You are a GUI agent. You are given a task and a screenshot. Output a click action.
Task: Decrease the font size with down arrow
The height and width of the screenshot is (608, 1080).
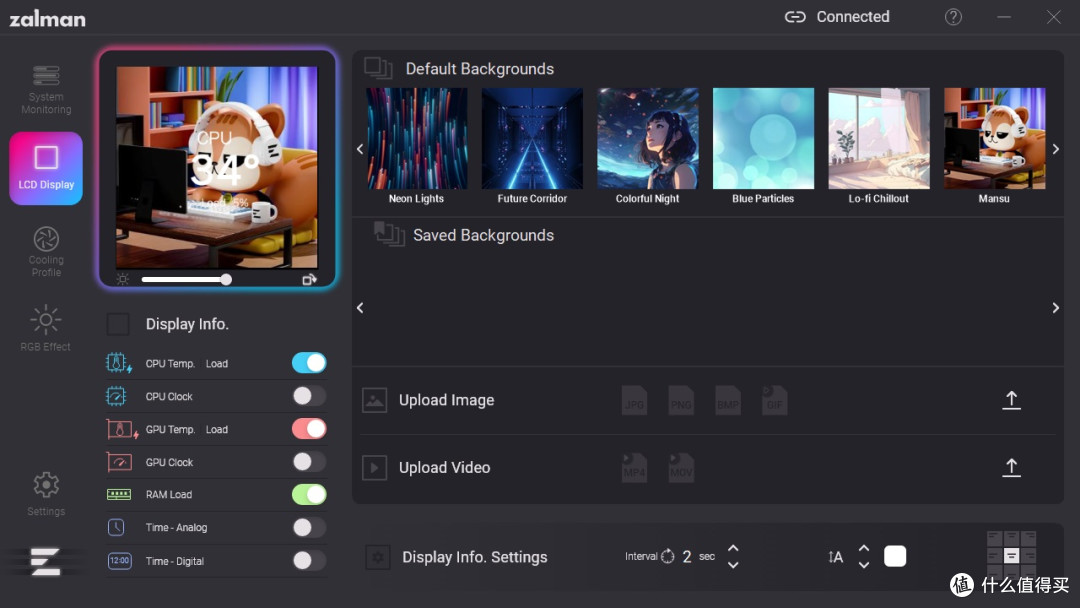point(864,565)
